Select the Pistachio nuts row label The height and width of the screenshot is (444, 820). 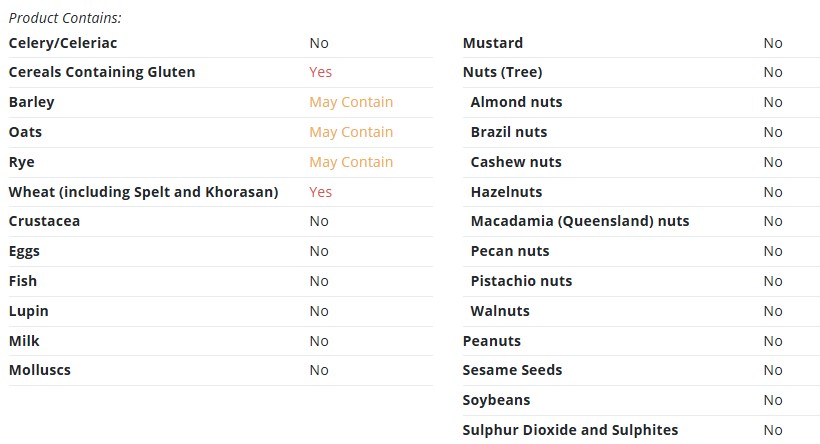click(521, 281)
